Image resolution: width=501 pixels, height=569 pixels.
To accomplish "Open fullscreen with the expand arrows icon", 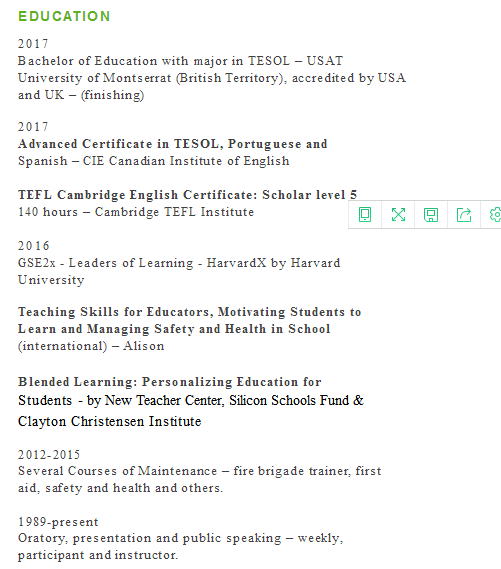I will [398, 214].
